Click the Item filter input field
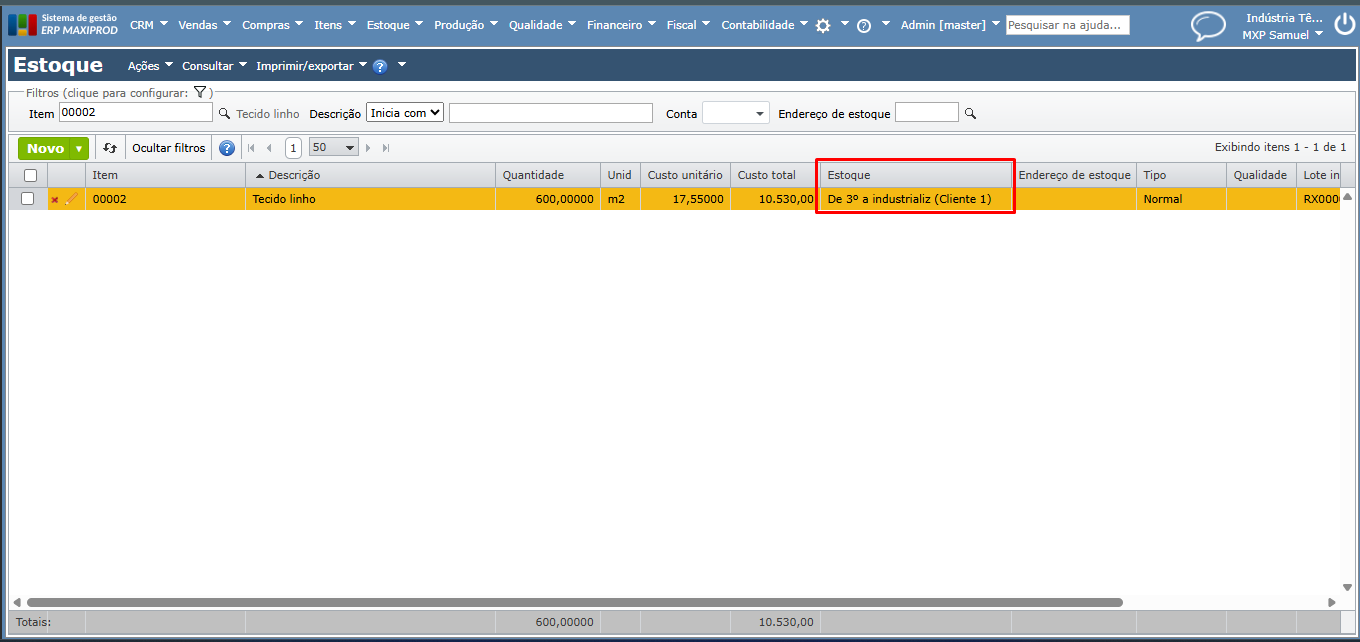The image size is (1360, 642). pyautogui.click(x=136, y=113)
